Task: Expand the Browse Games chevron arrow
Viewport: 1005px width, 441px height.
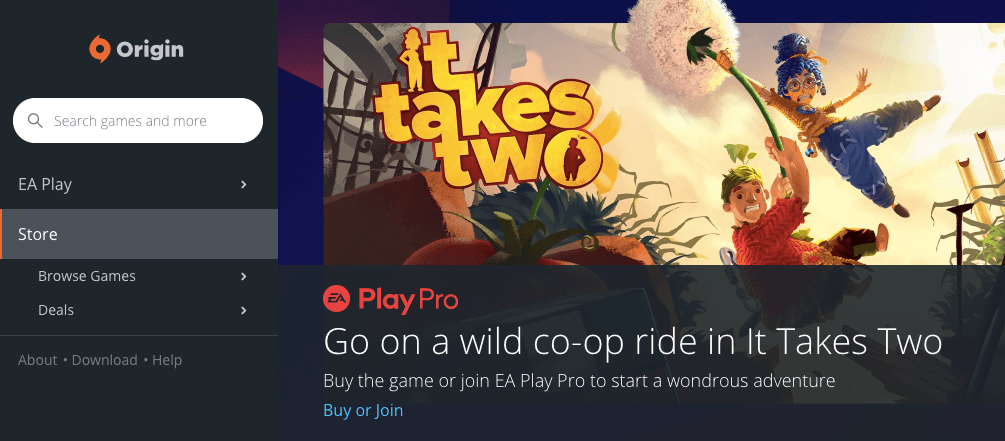Action: tap(244, 276)
